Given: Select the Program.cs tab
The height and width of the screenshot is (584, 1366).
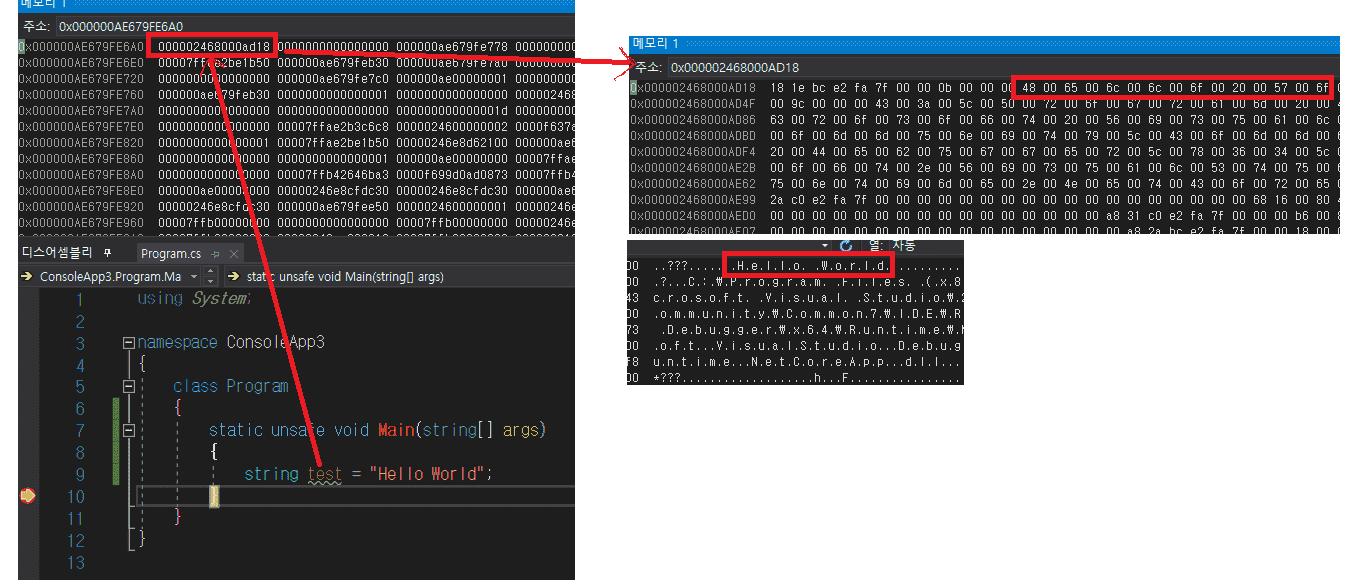Looking at the screenshot, I should (x=171, y=254).
